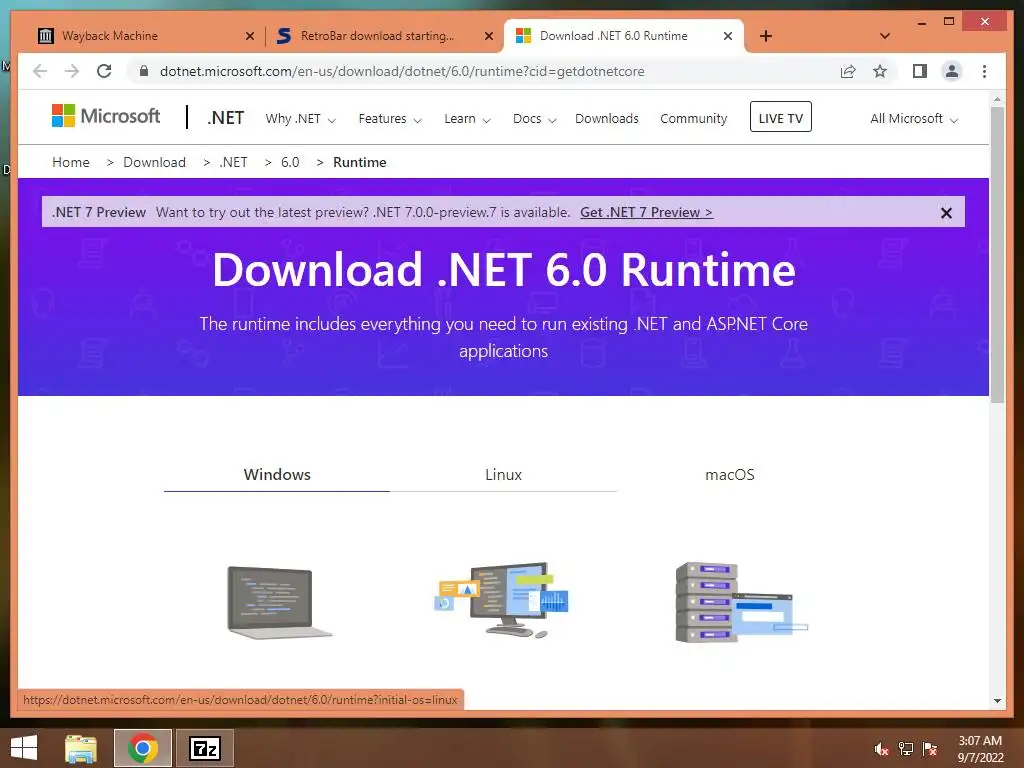Open 7-Zip from the taskbar
The height and width of the screenshot is (768, 1024).
(205, 748)
